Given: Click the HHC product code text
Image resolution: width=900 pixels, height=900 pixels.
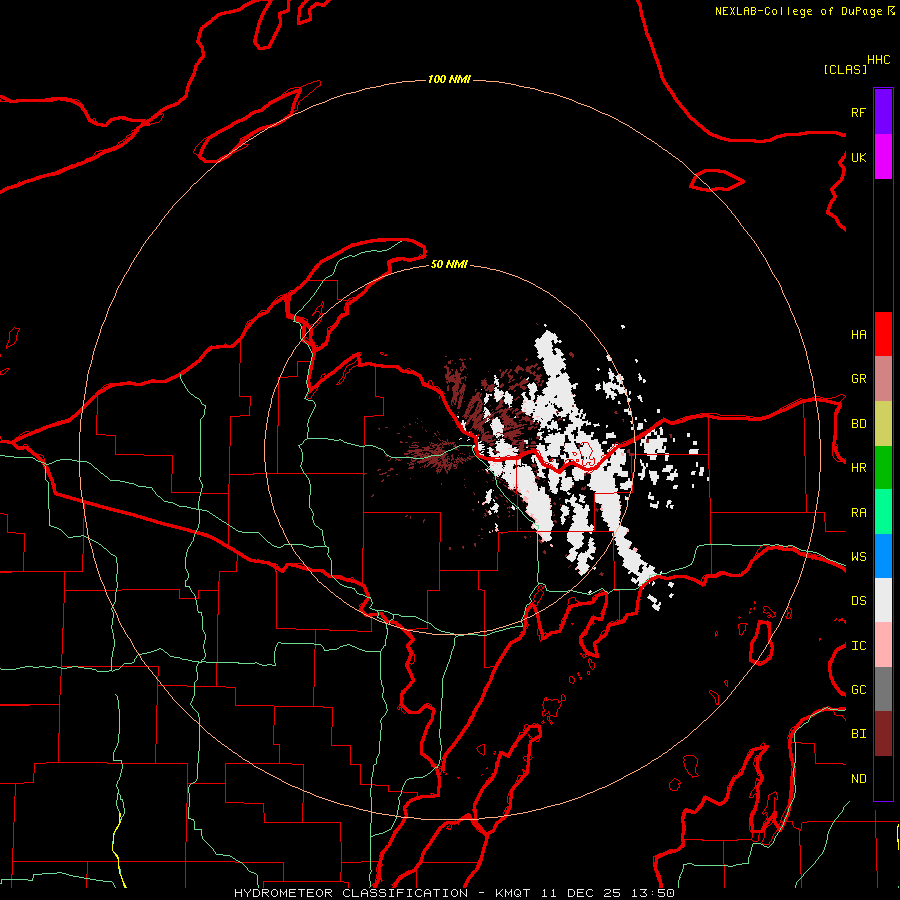Looking at the screenshot, I should [879, 60].
